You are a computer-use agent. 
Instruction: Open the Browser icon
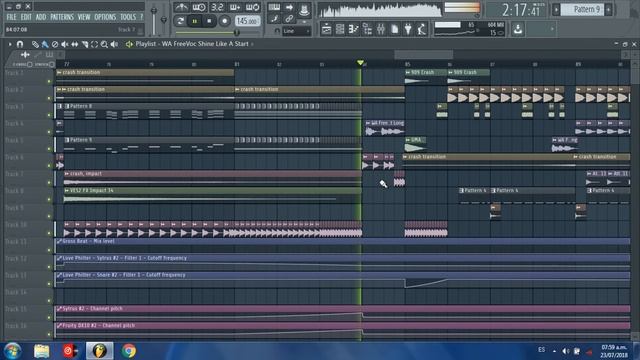[x=367, y=29]
